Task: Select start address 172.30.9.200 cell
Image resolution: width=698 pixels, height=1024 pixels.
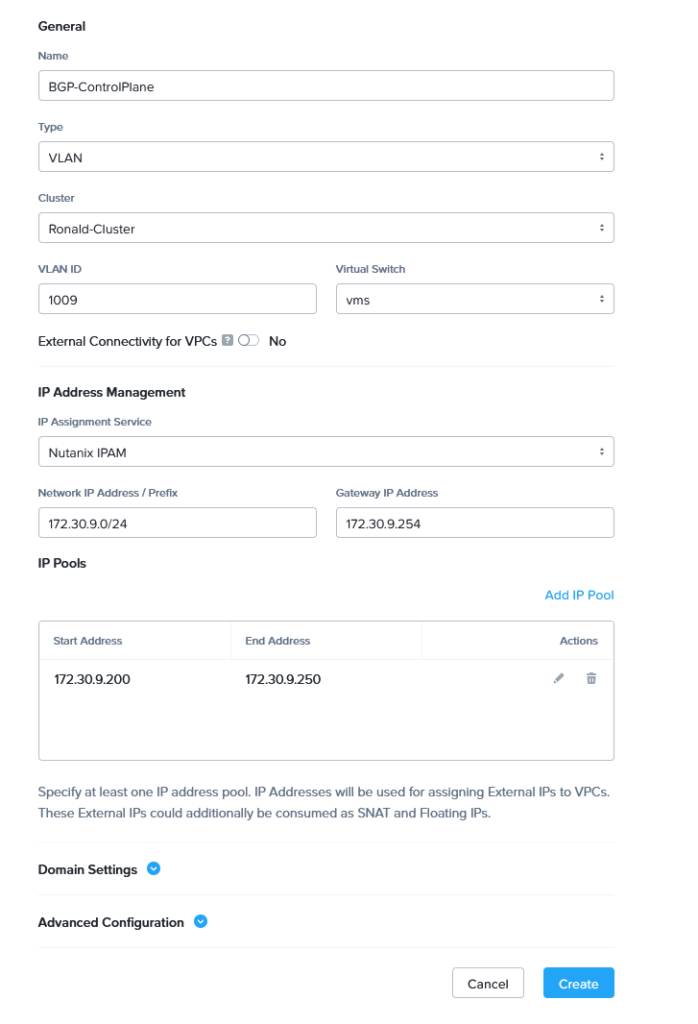Action: tap(92, 680)
